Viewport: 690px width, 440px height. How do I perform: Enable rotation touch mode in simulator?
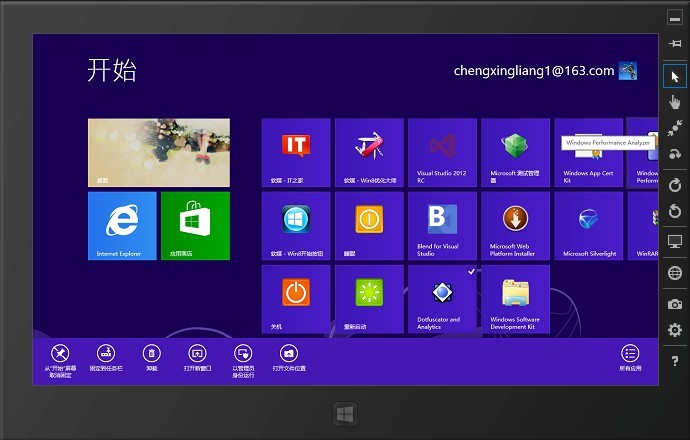pyautogui.click(x=675, y=154)
